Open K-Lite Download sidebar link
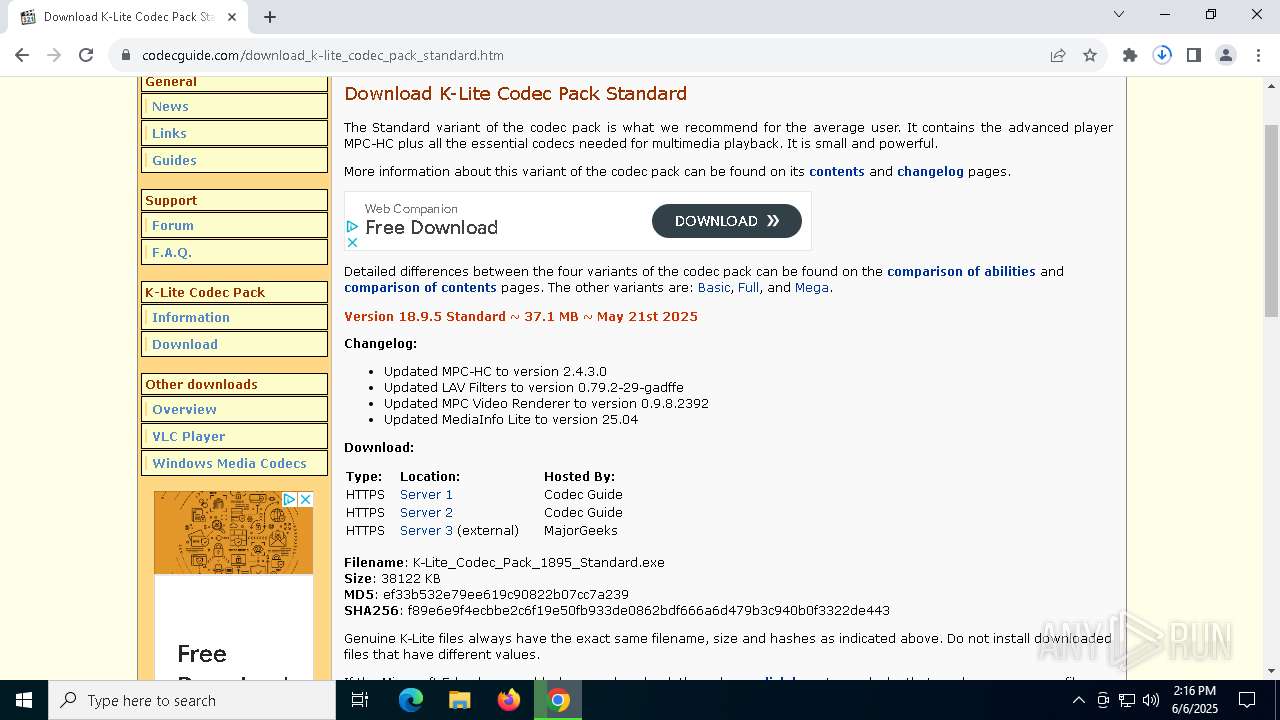Image resolution: width=1280 pixels, height=720 pixels. (185, 345)
